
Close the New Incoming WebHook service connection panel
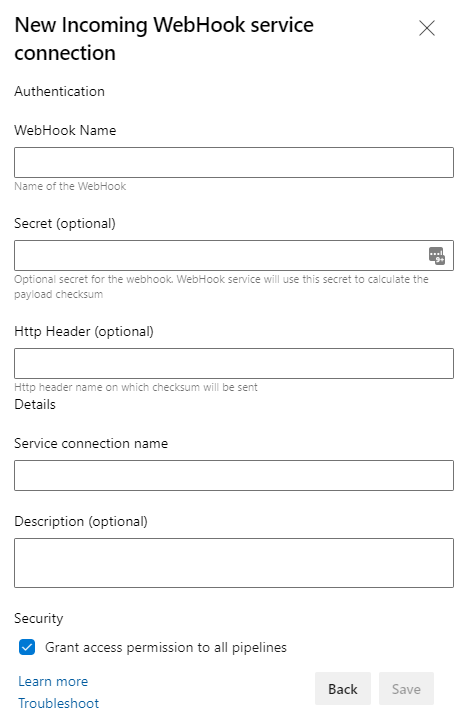(x=426, y=28)
